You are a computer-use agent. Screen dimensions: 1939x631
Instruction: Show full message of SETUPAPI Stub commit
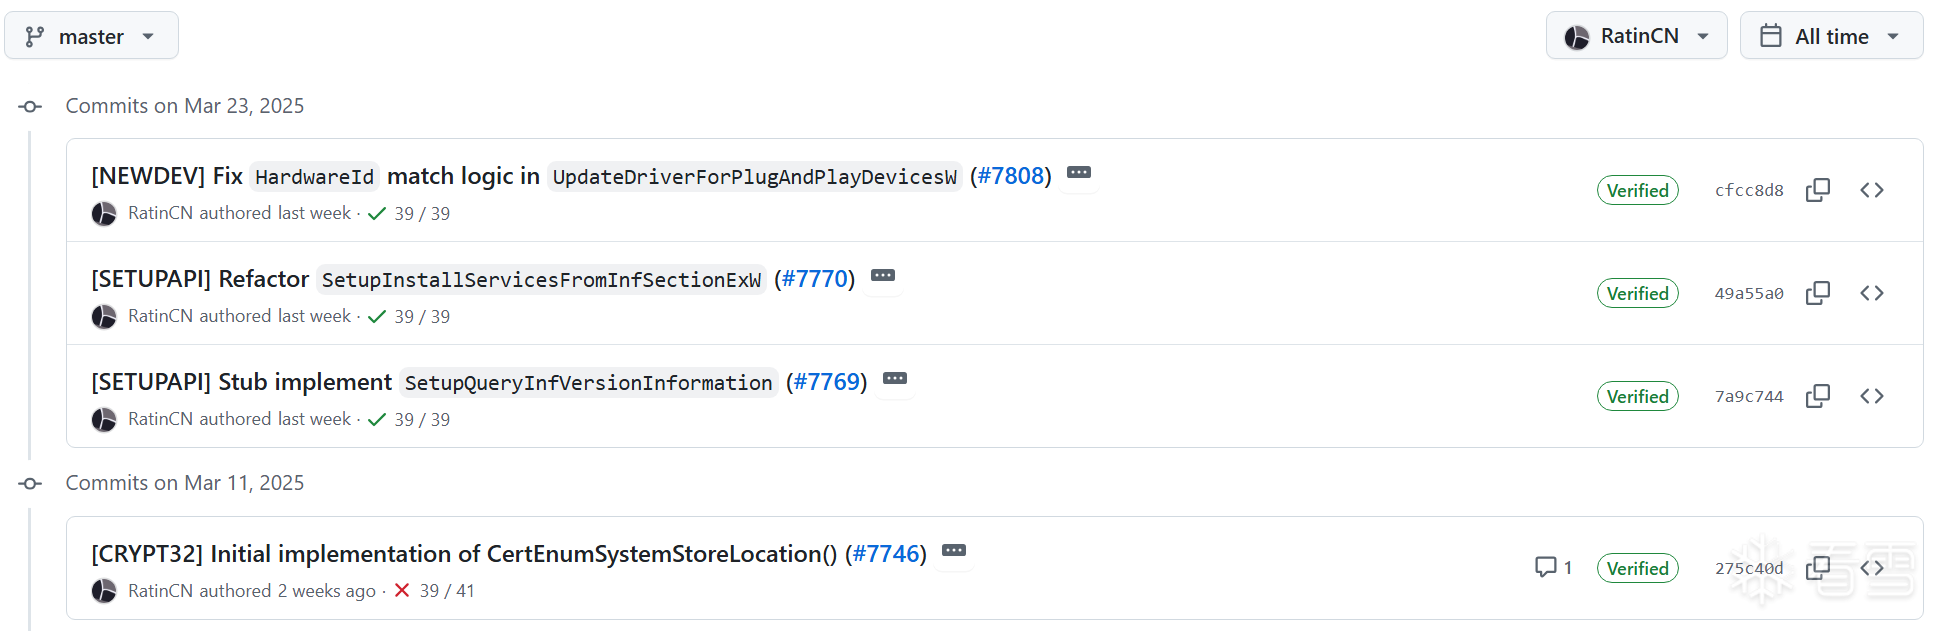point(895,379)
